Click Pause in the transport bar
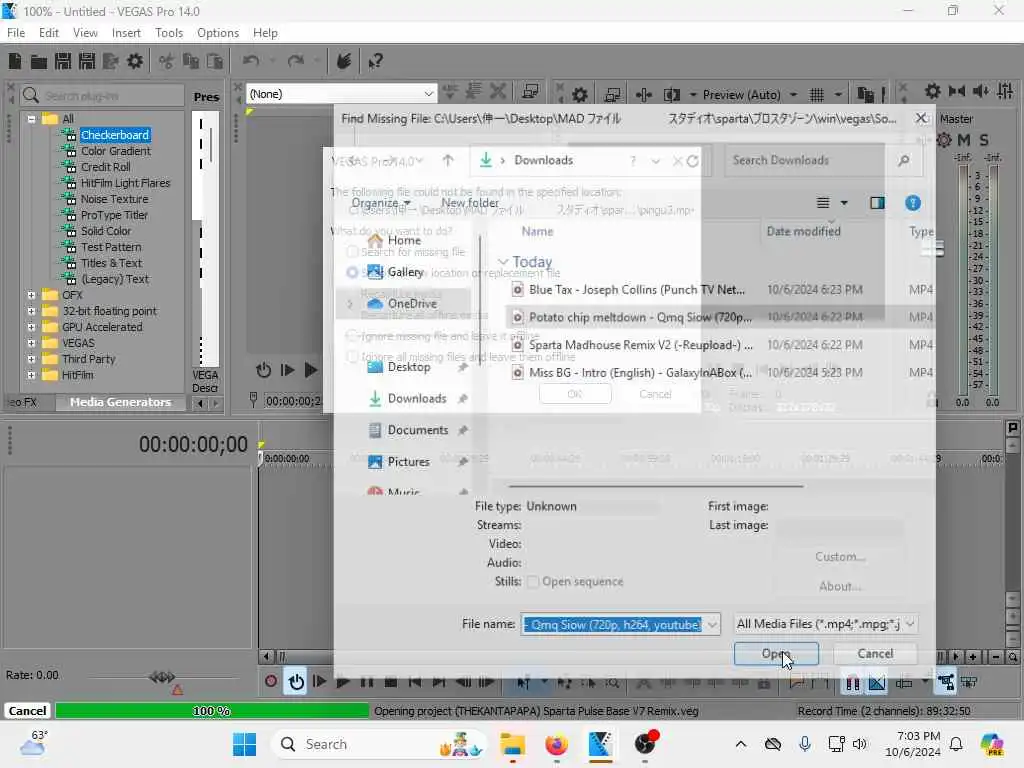This screenshot has height=768, width=1024. pyautogui.click(x=366, y=682)
